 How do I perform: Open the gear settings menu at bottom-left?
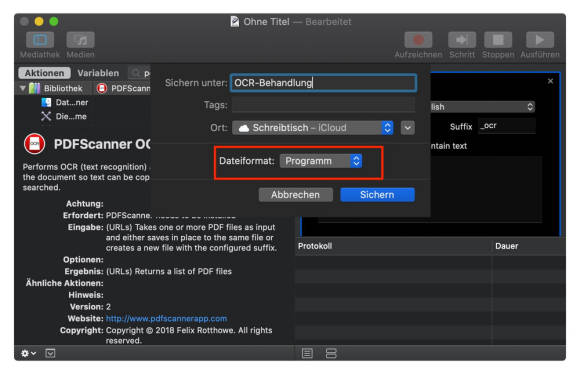(x=28, y=353)
